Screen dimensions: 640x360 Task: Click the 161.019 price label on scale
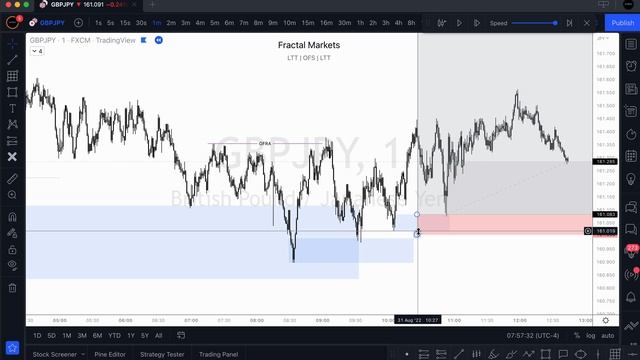605,231
